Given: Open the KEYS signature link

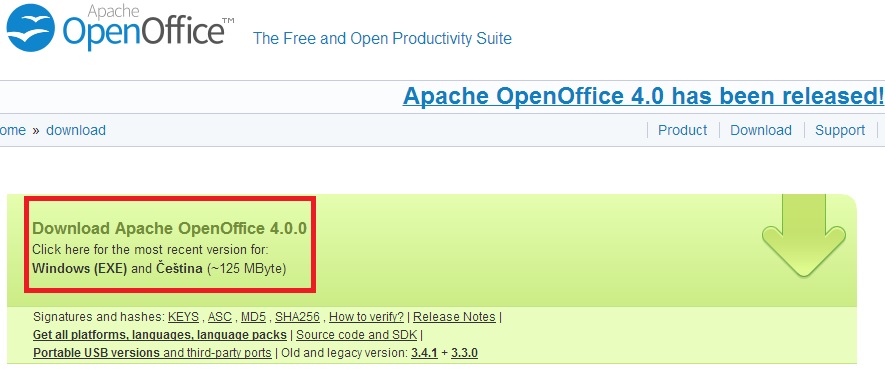Looking at the screenshot, I should coord(183,317).
